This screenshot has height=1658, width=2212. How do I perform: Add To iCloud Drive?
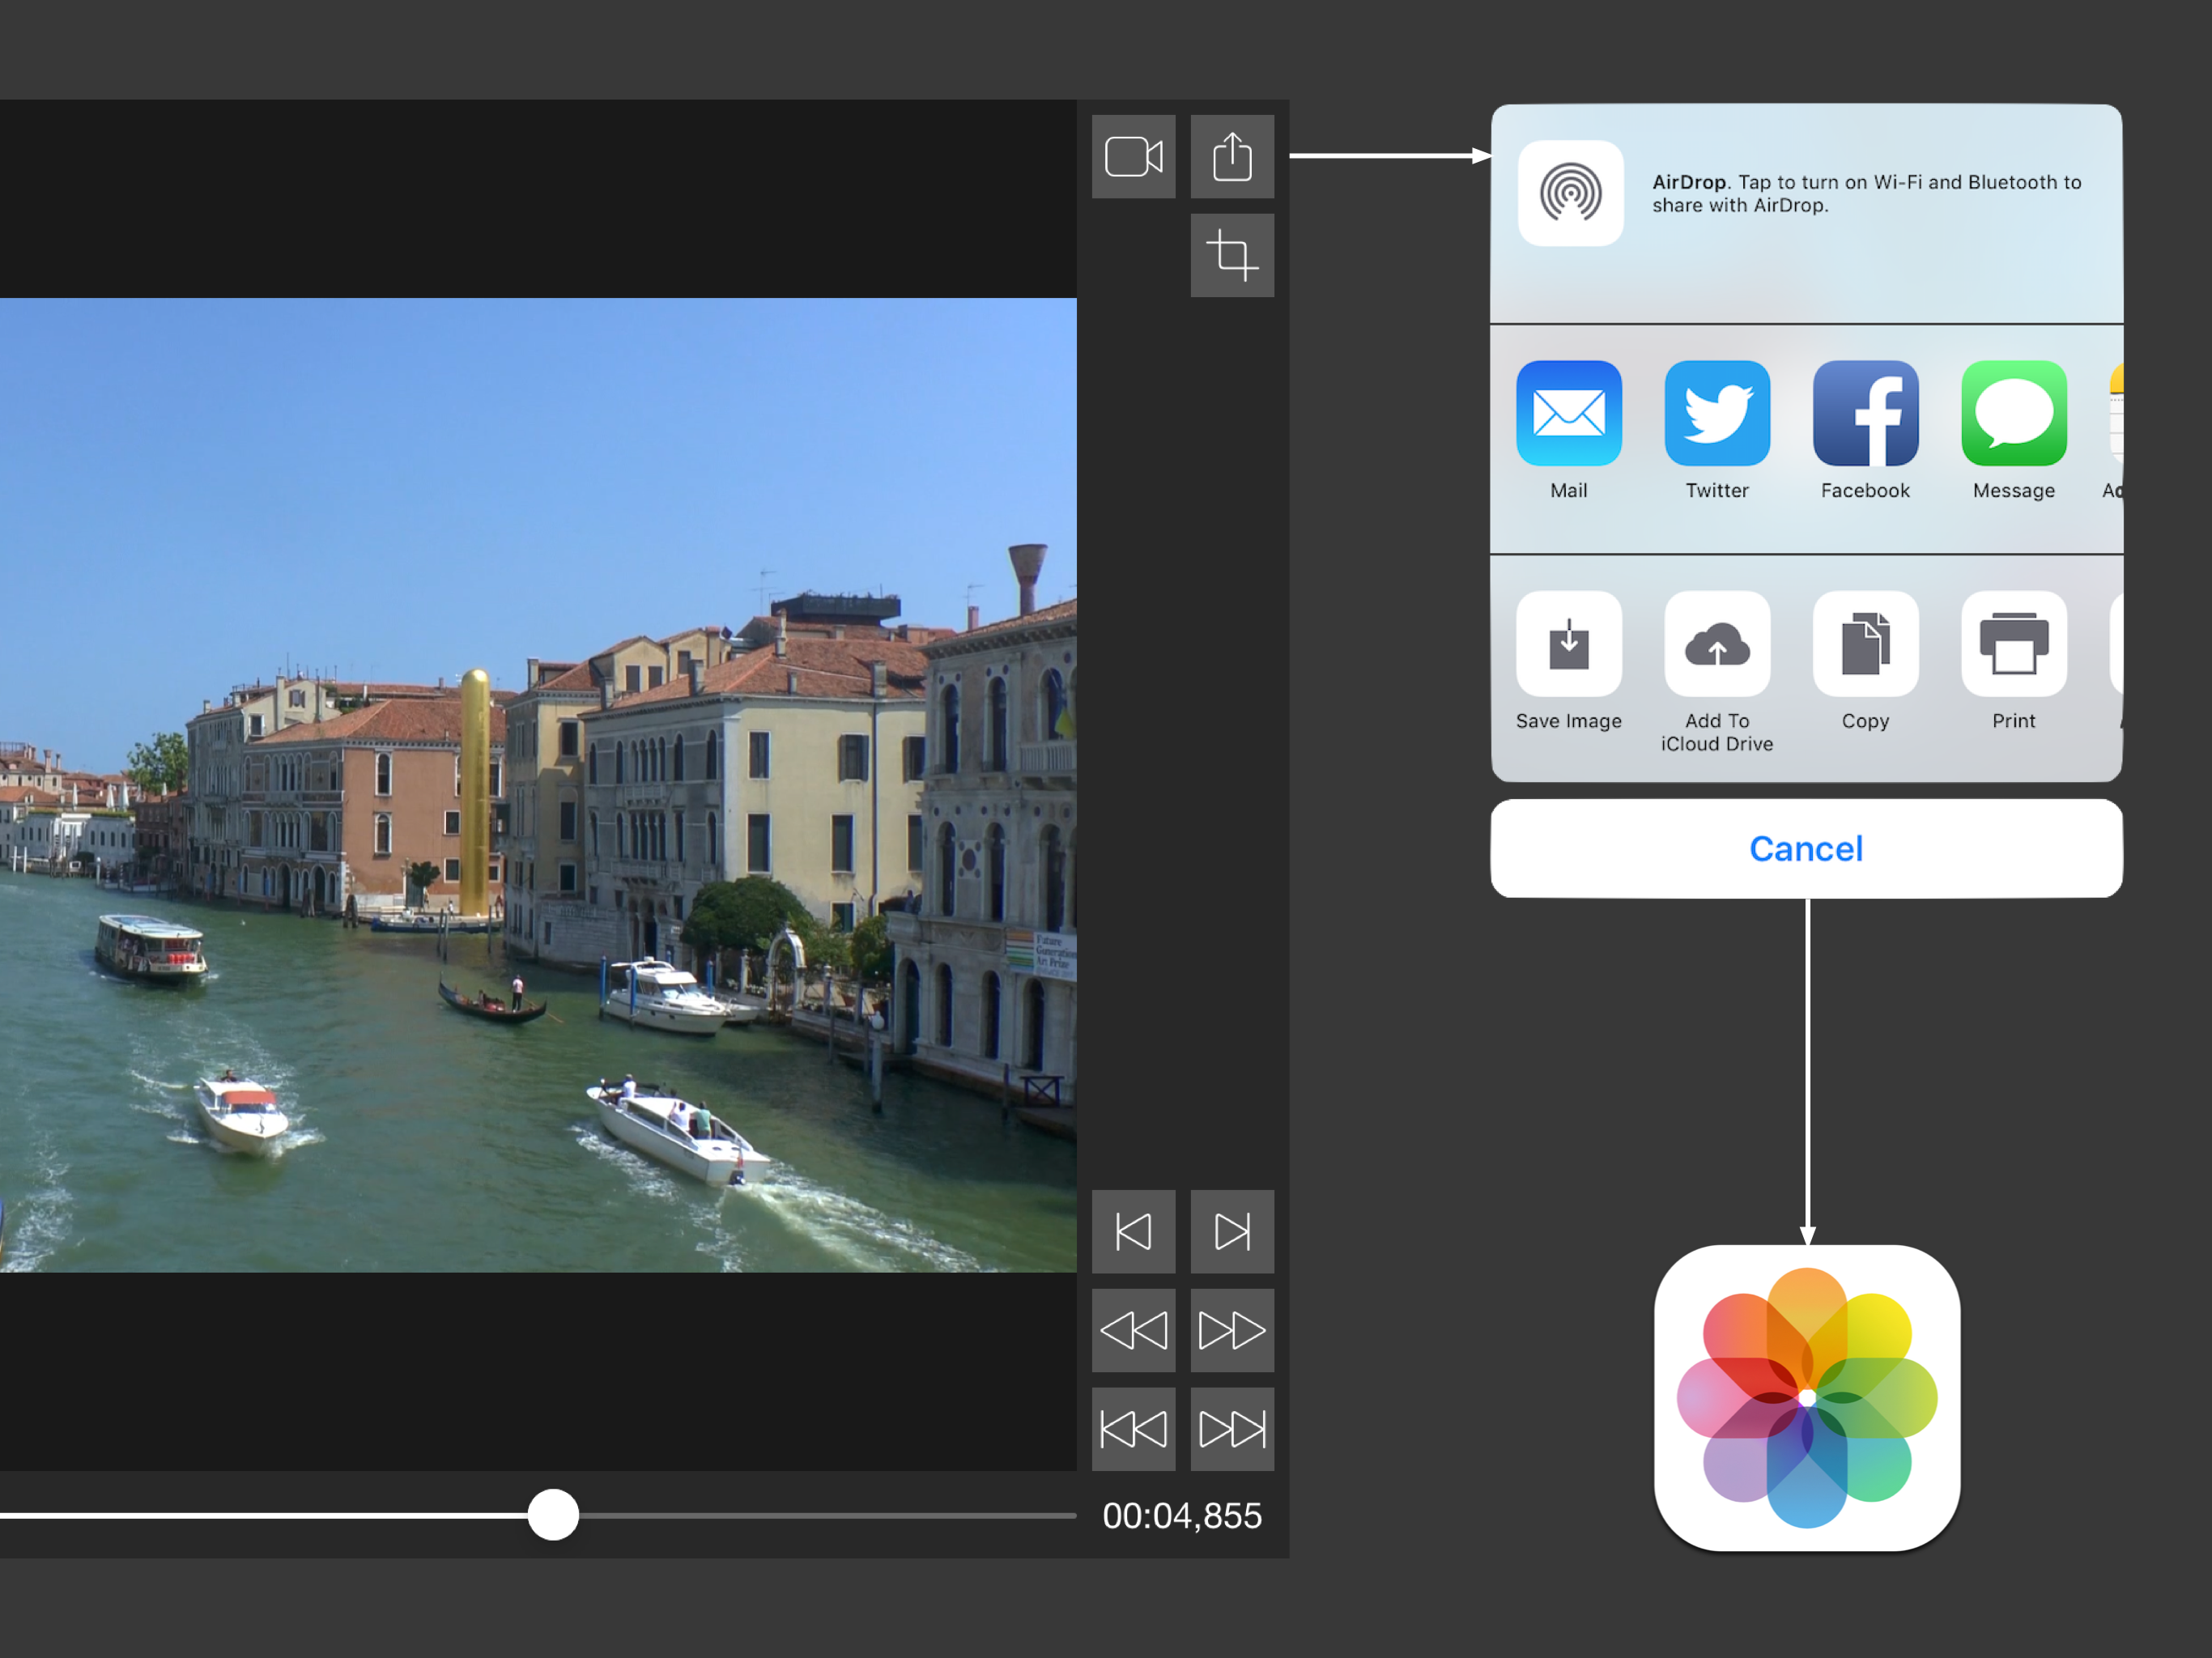tap(1717, 644)
